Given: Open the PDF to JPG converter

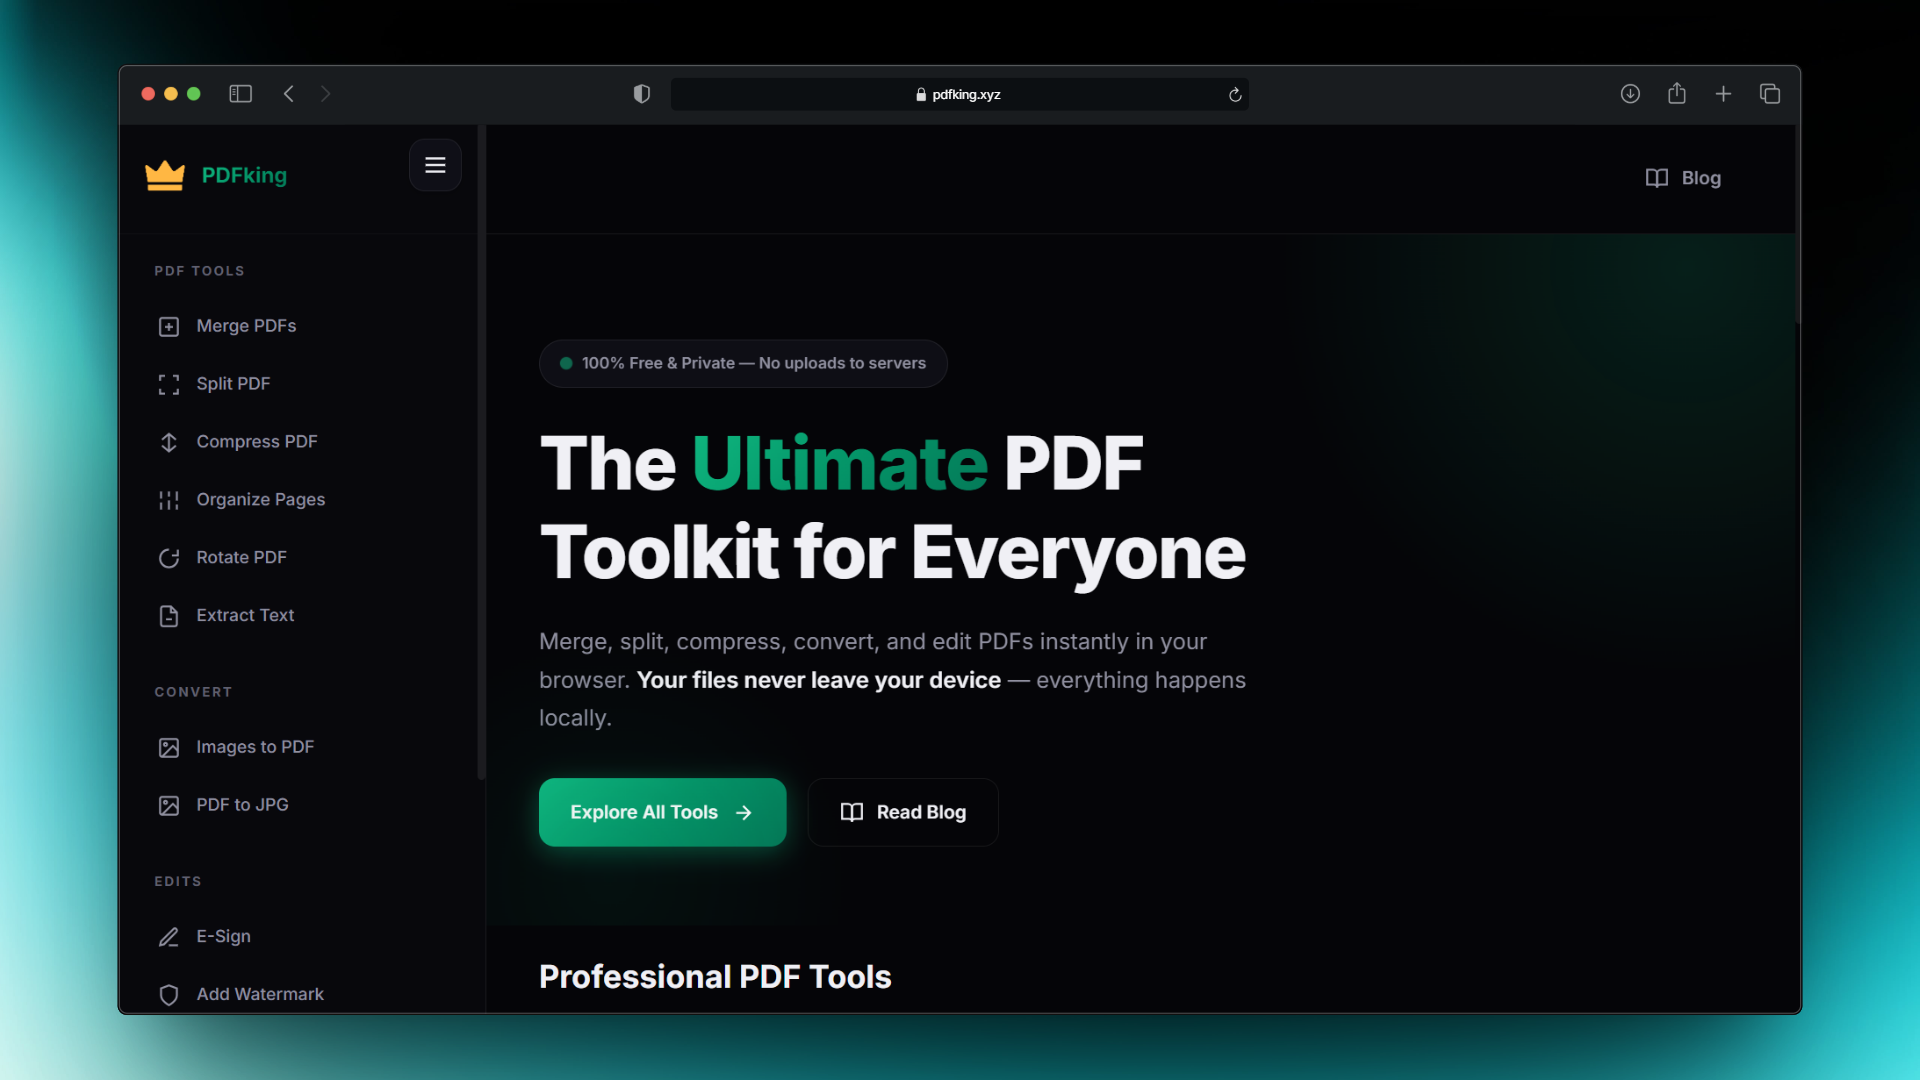Looking at the screenshot, I should [x=168, y=805].
